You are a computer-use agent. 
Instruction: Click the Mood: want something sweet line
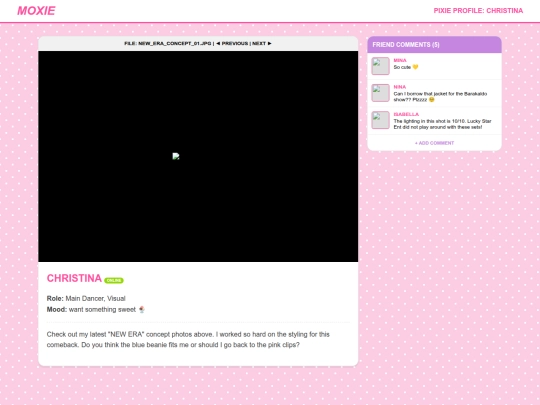coord(96,309)
